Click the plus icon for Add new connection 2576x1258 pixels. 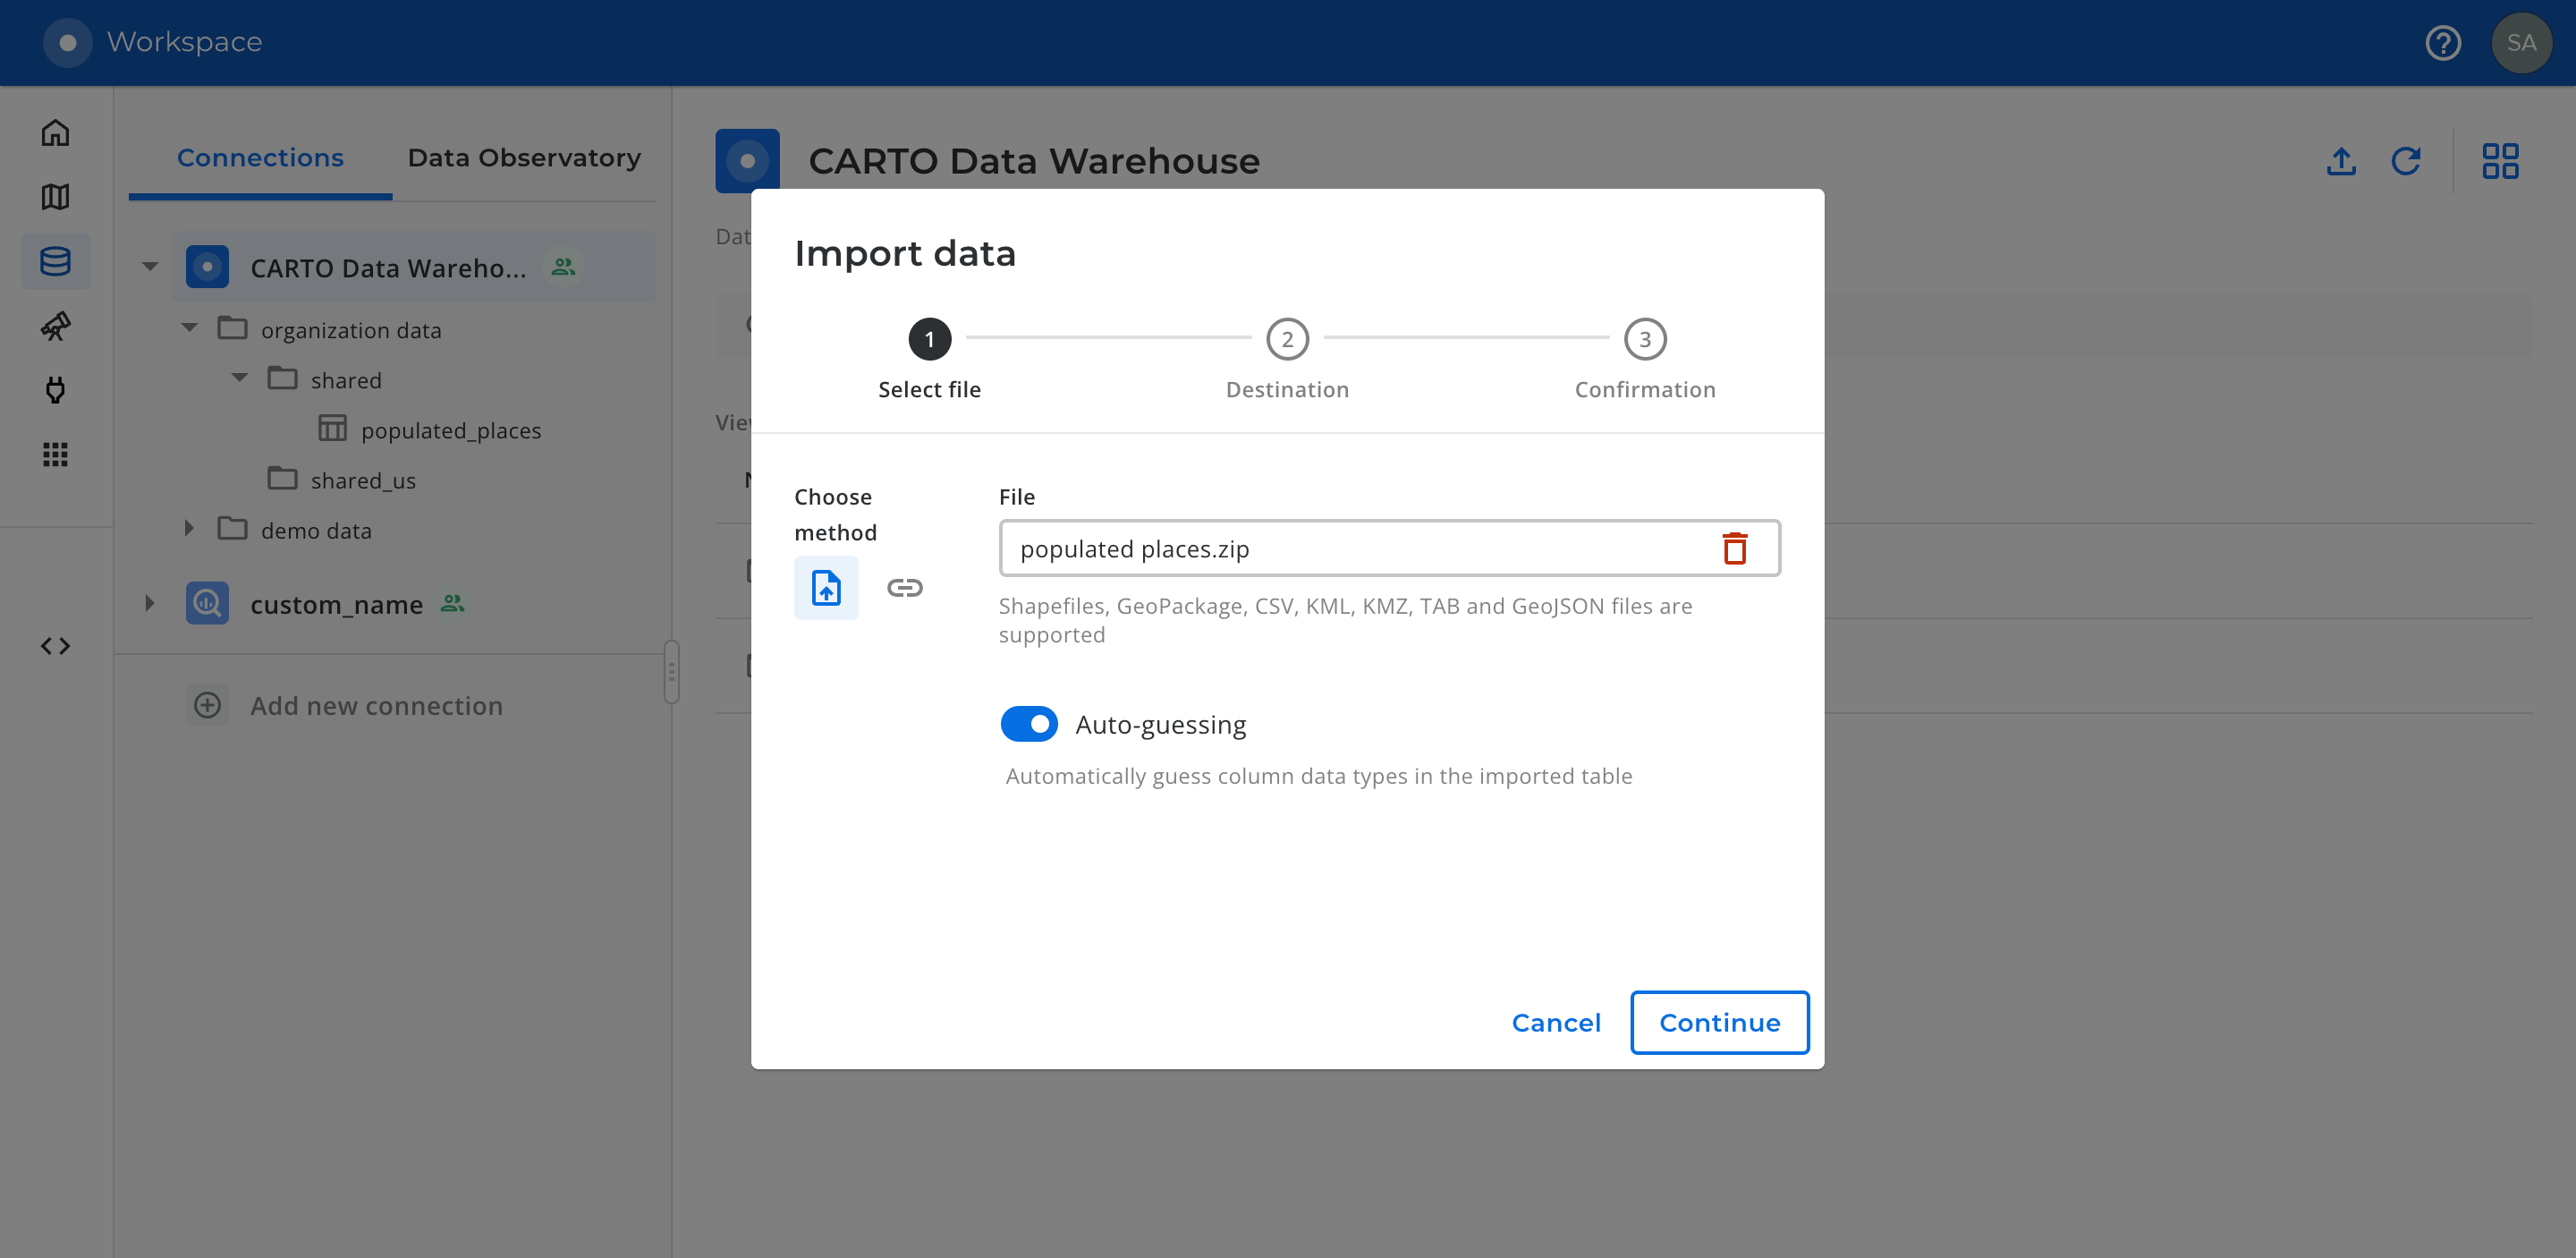point(207,705)
